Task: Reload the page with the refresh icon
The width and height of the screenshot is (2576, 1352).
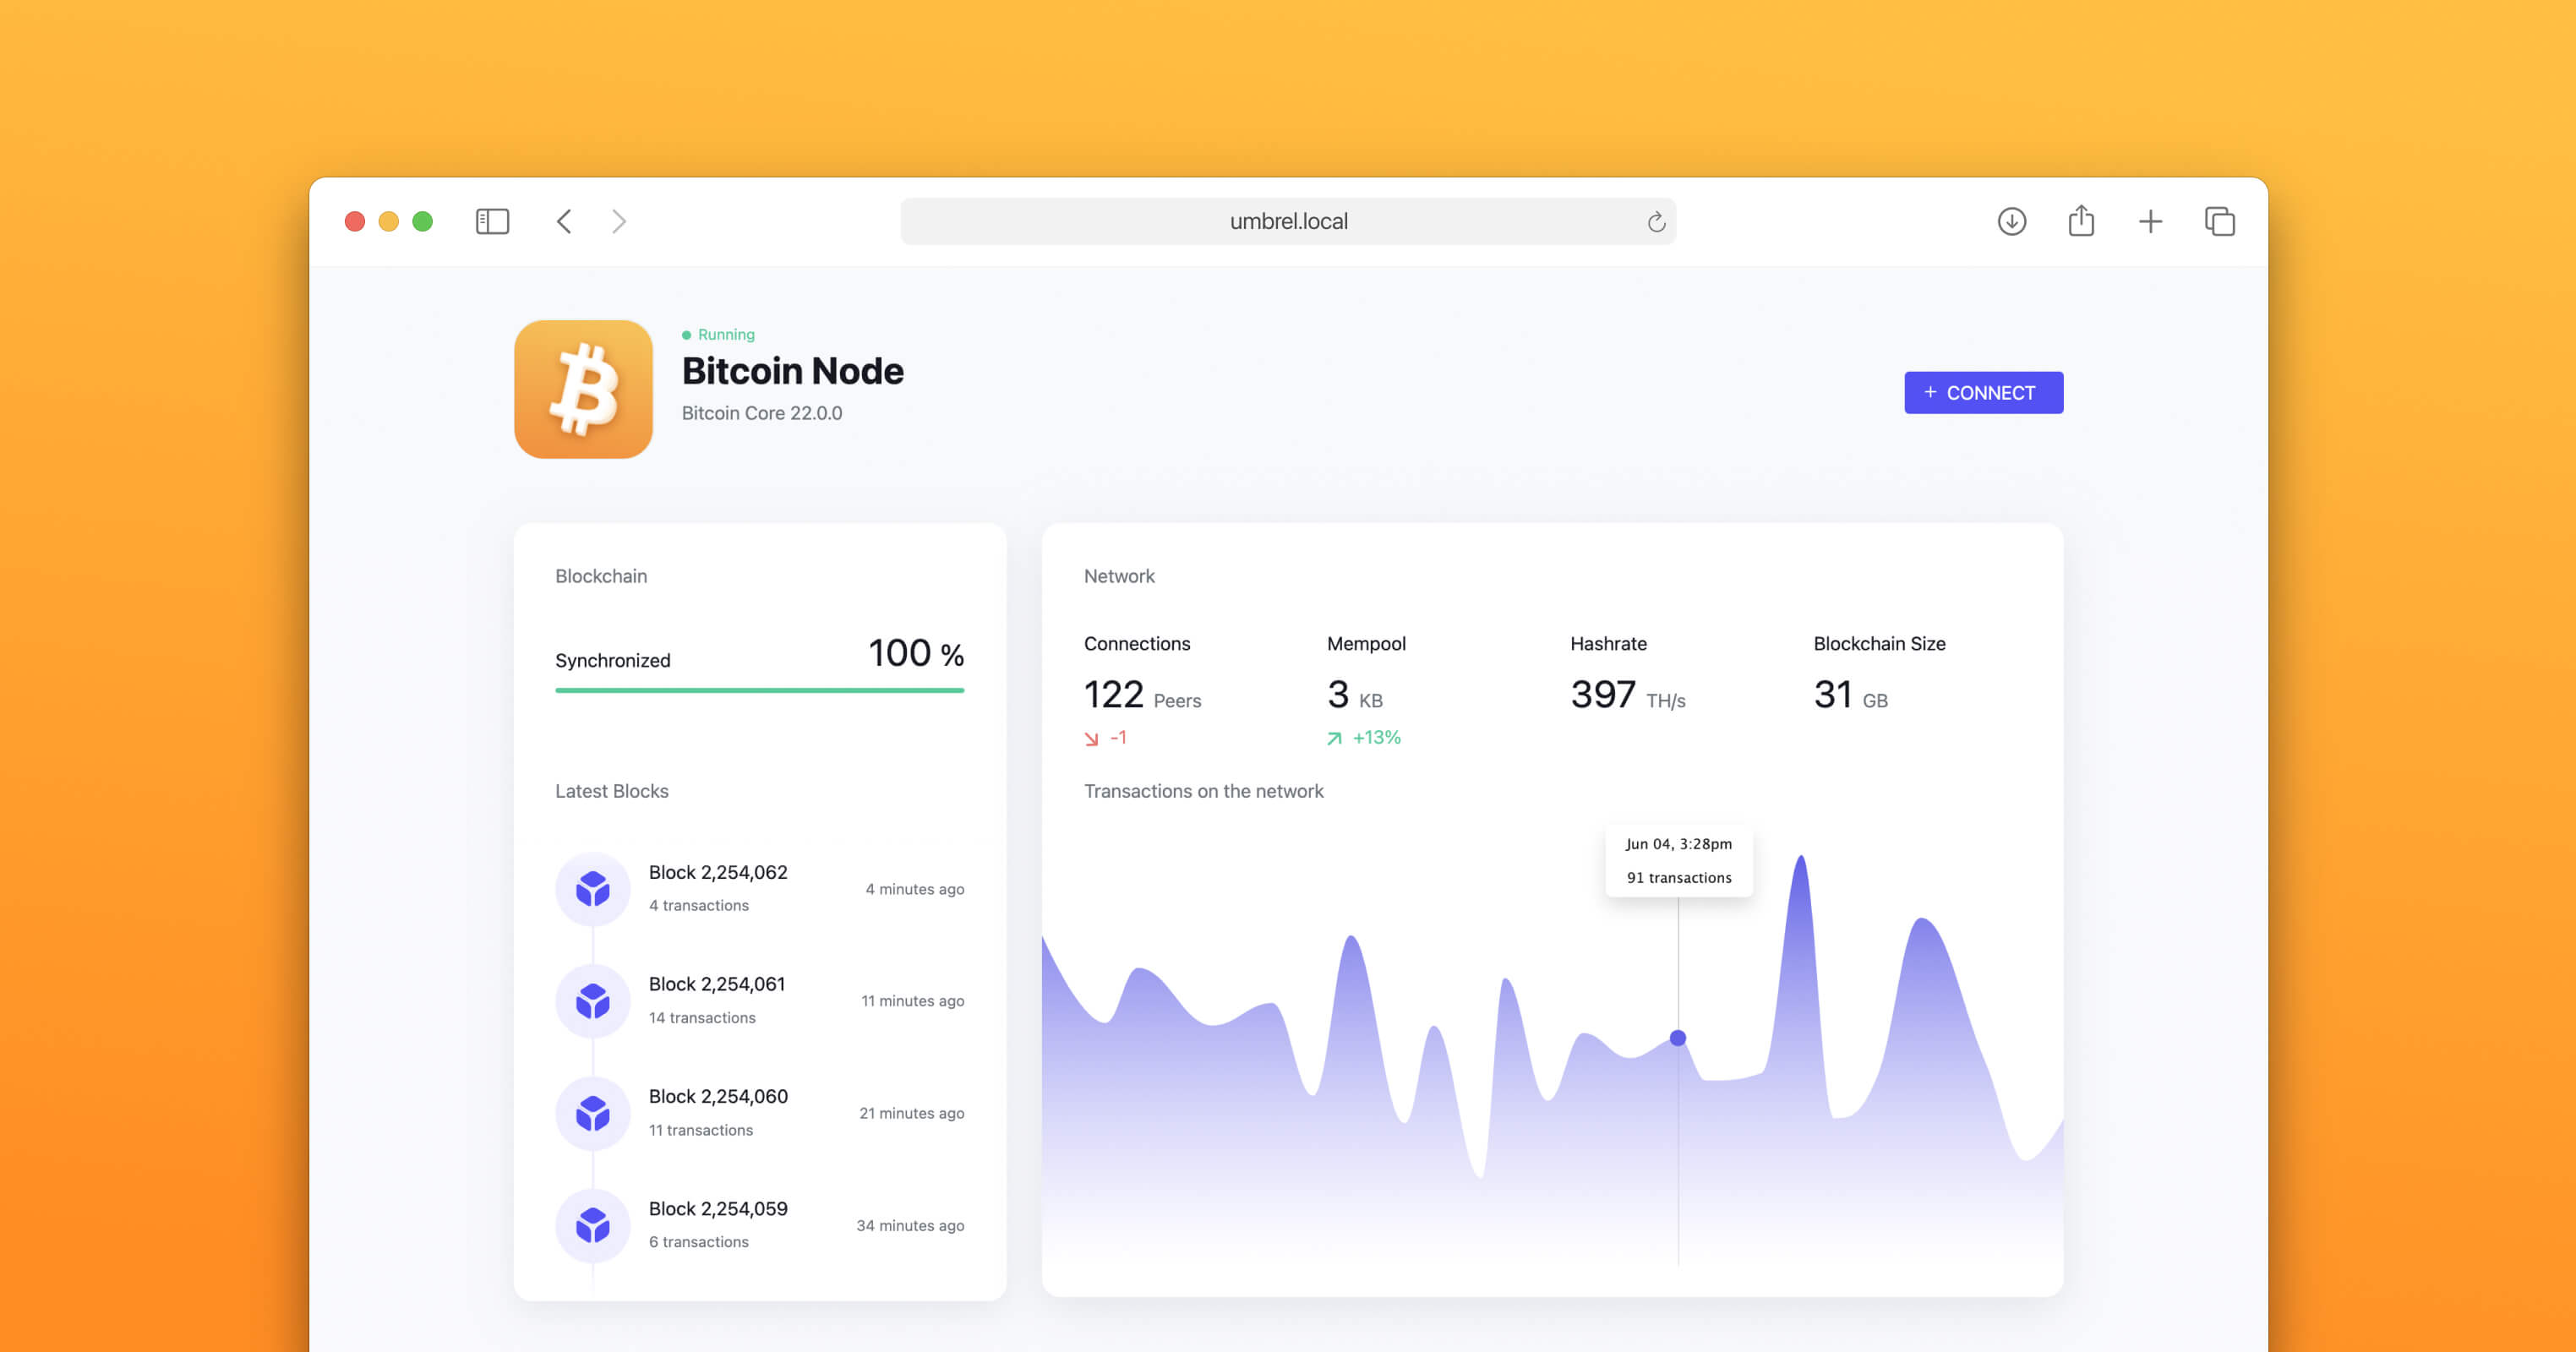Action: (x=1656, y=221)
